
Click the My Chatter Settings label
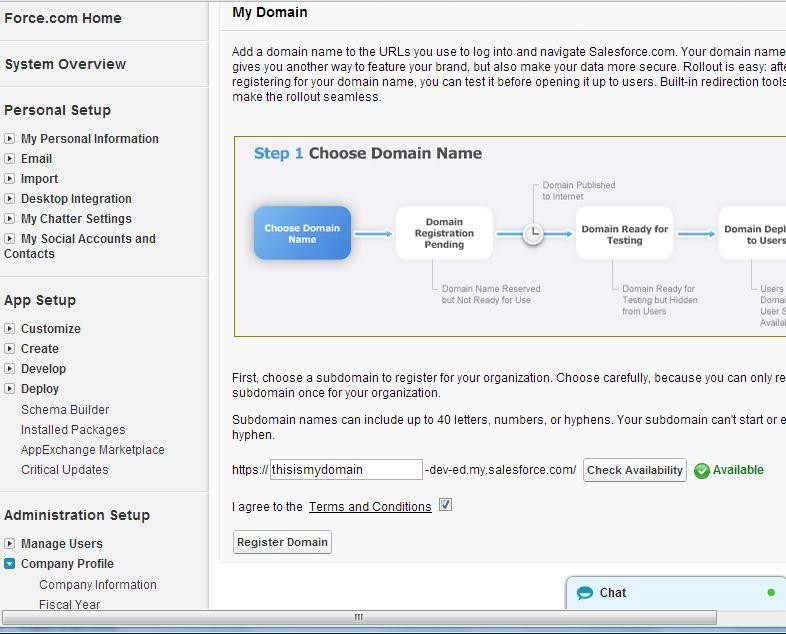coord(76,219)
